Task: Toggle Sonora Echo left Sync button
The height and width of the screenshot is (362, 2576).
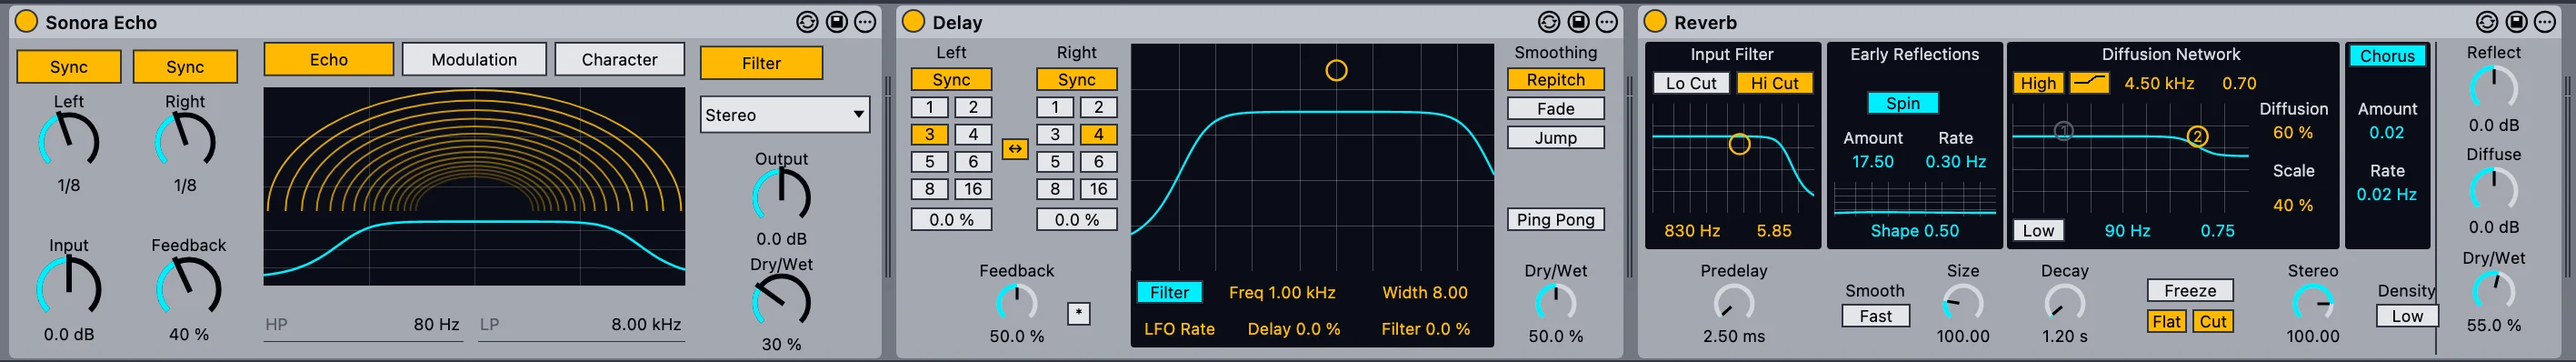Action: point(69,67)
